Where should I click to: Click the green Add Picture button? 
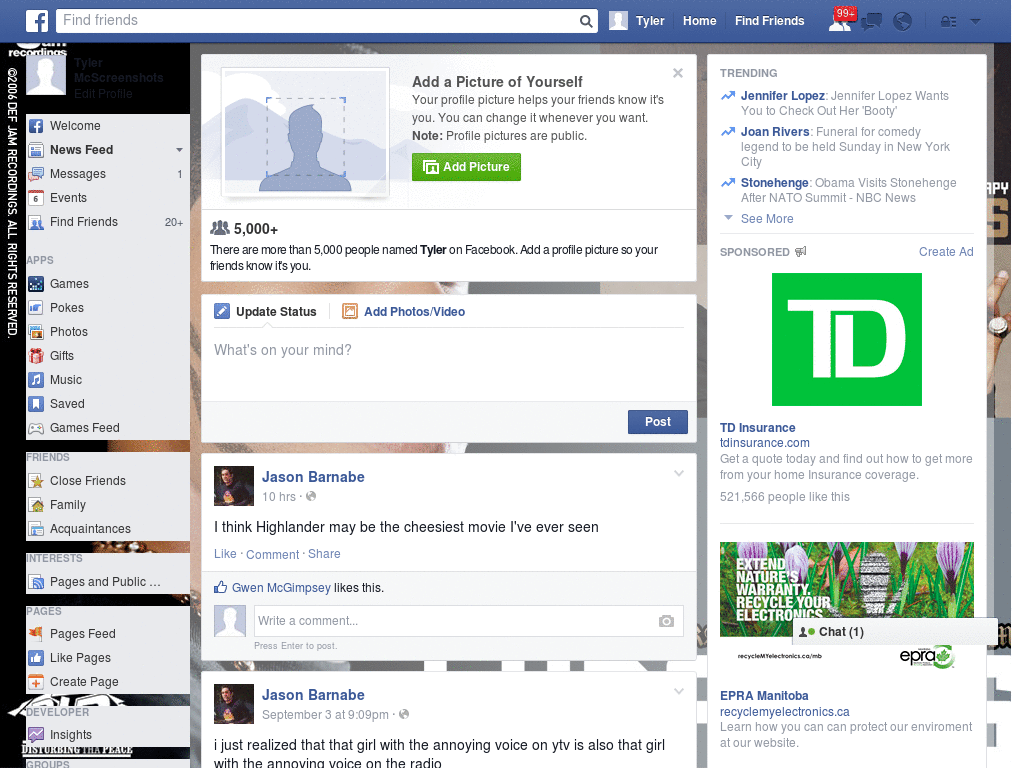pos(466,167)
